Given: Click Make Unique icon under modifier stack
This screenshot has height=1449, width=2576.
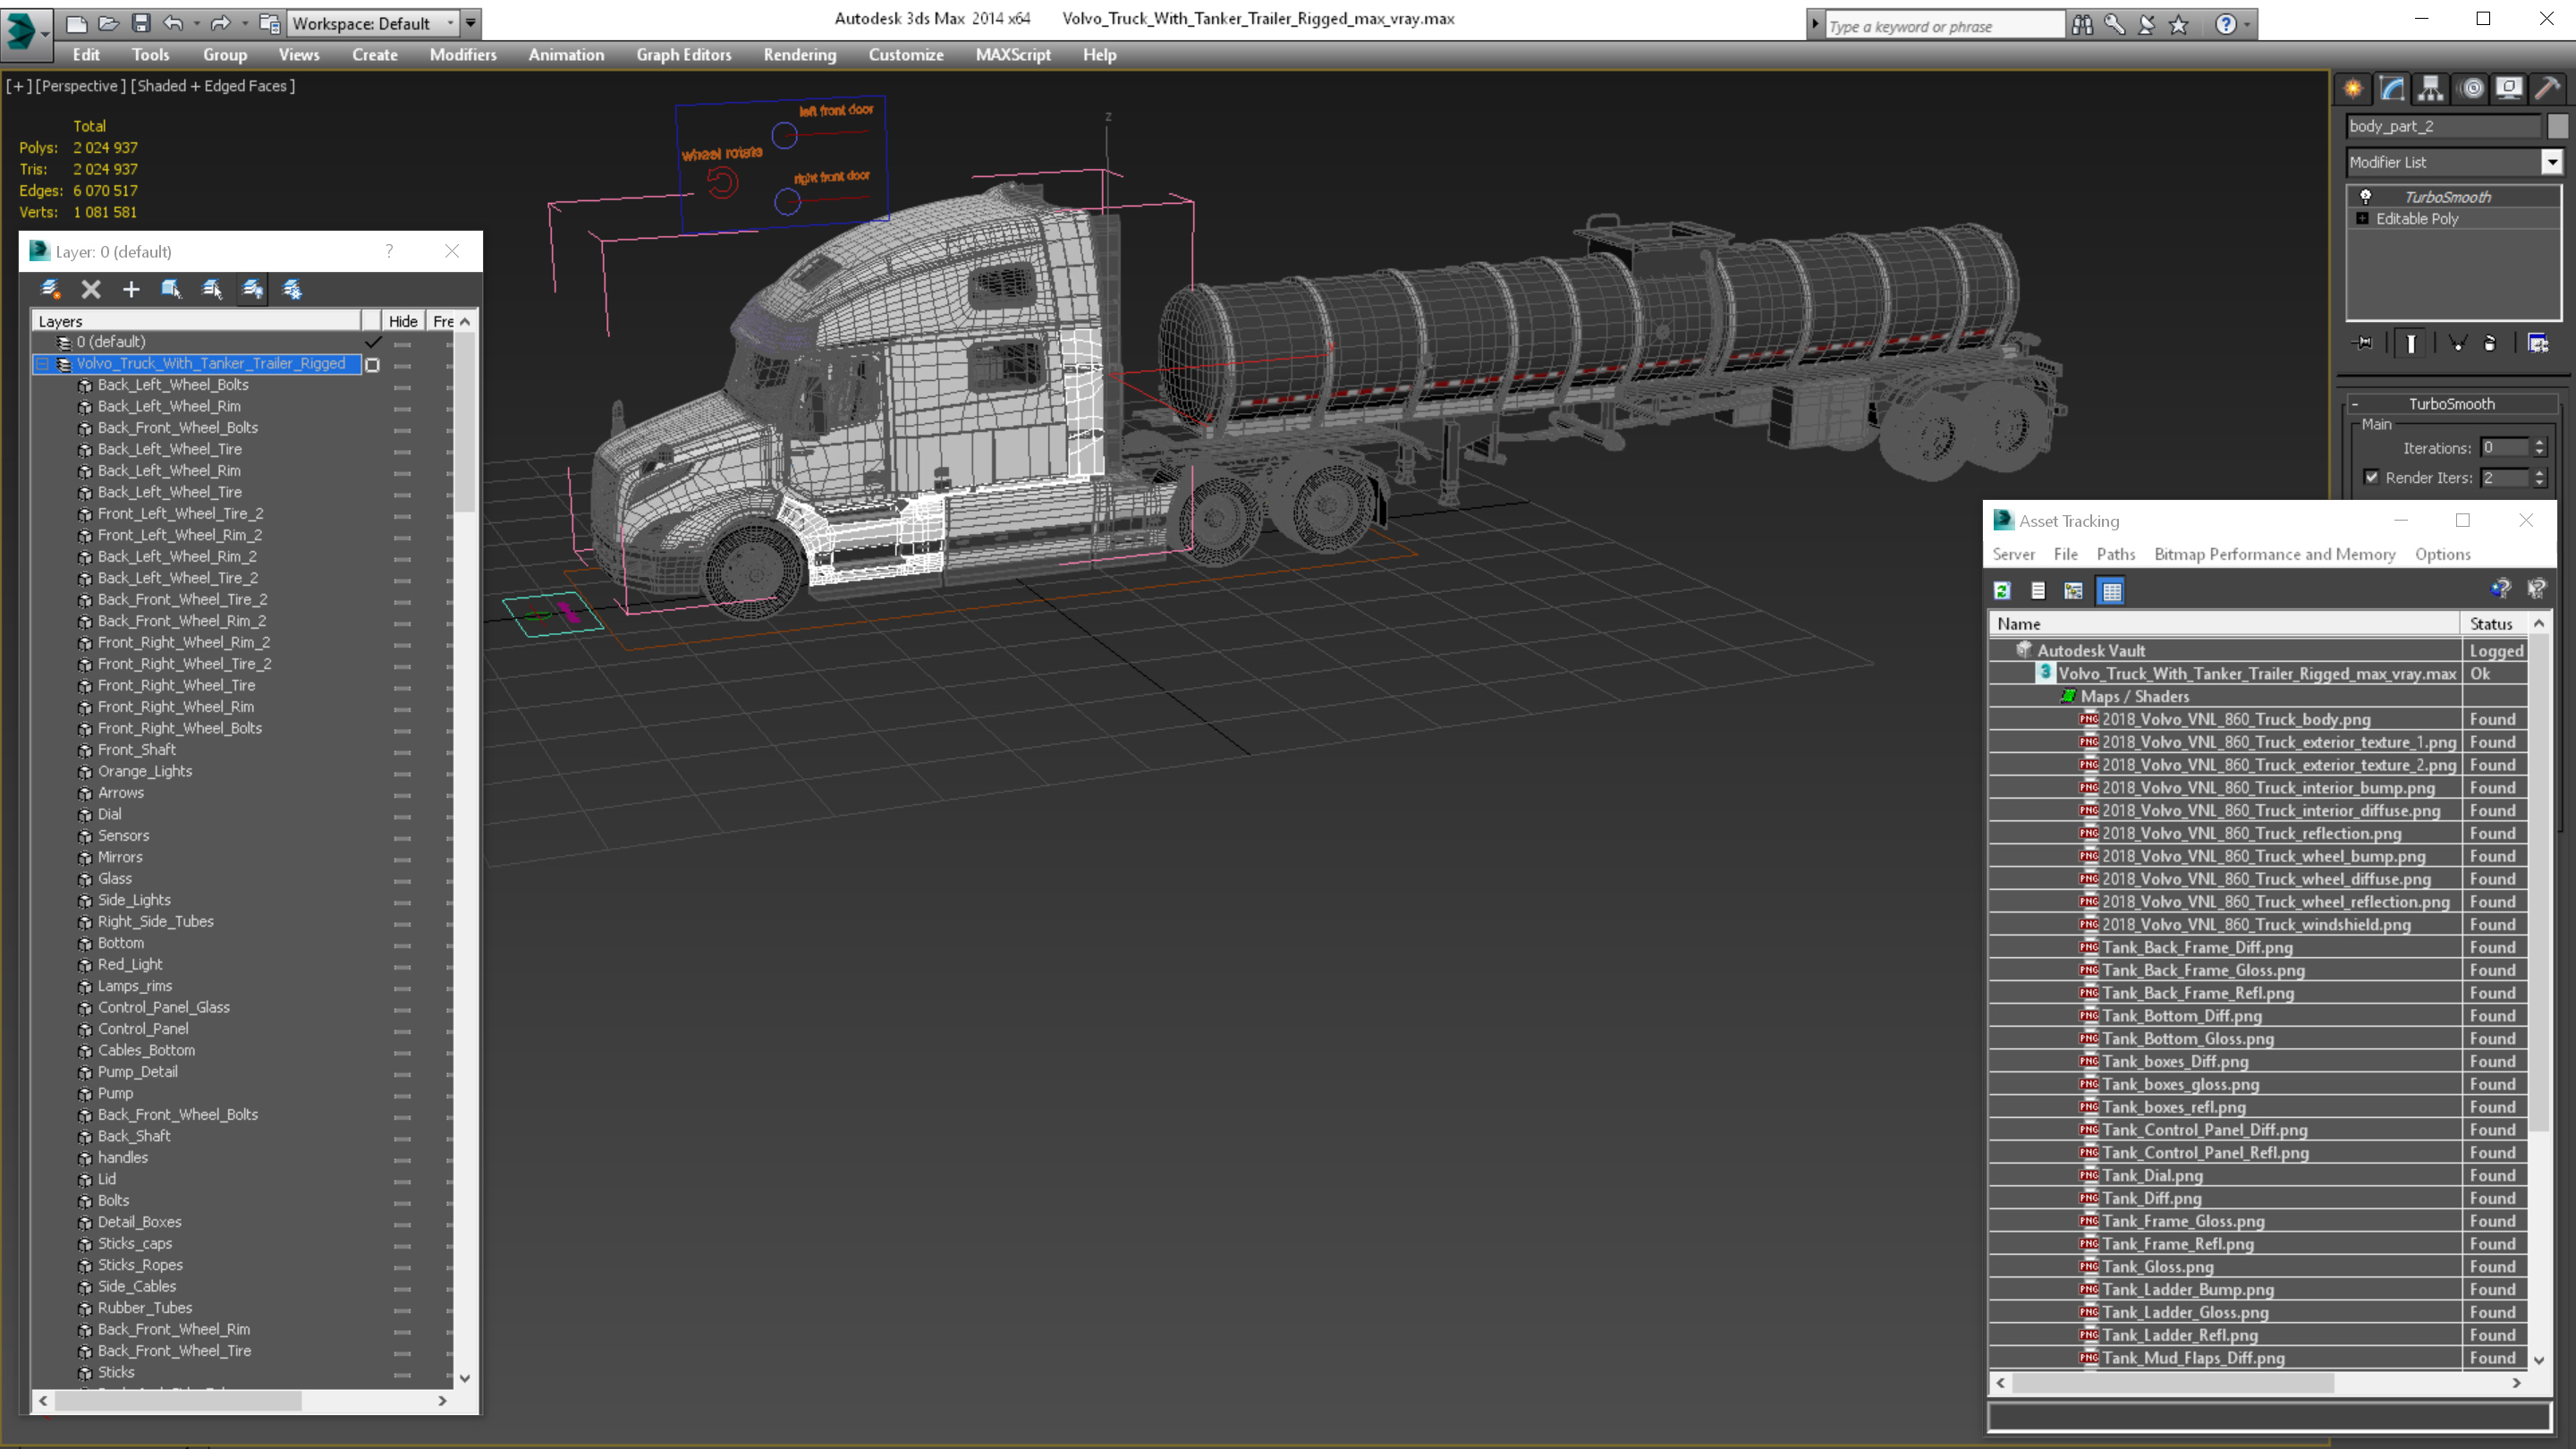Looking at the screenshot, I should 2457,343.
